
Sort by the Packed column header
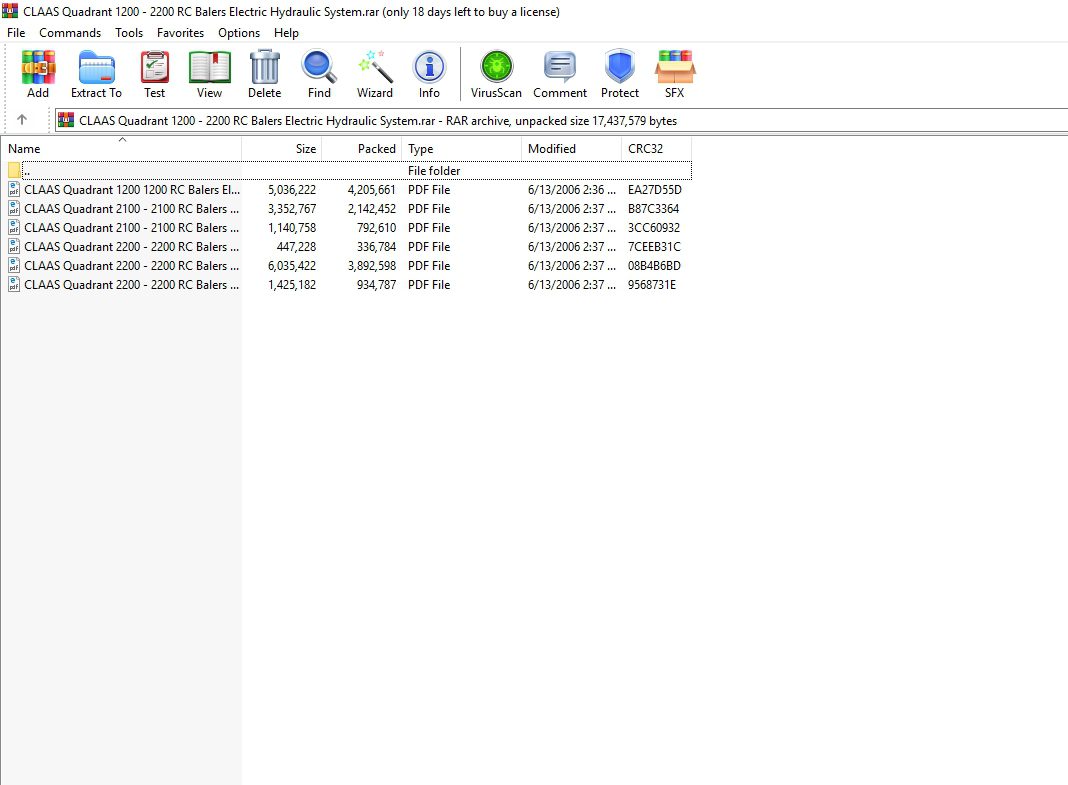click(362, 148)
